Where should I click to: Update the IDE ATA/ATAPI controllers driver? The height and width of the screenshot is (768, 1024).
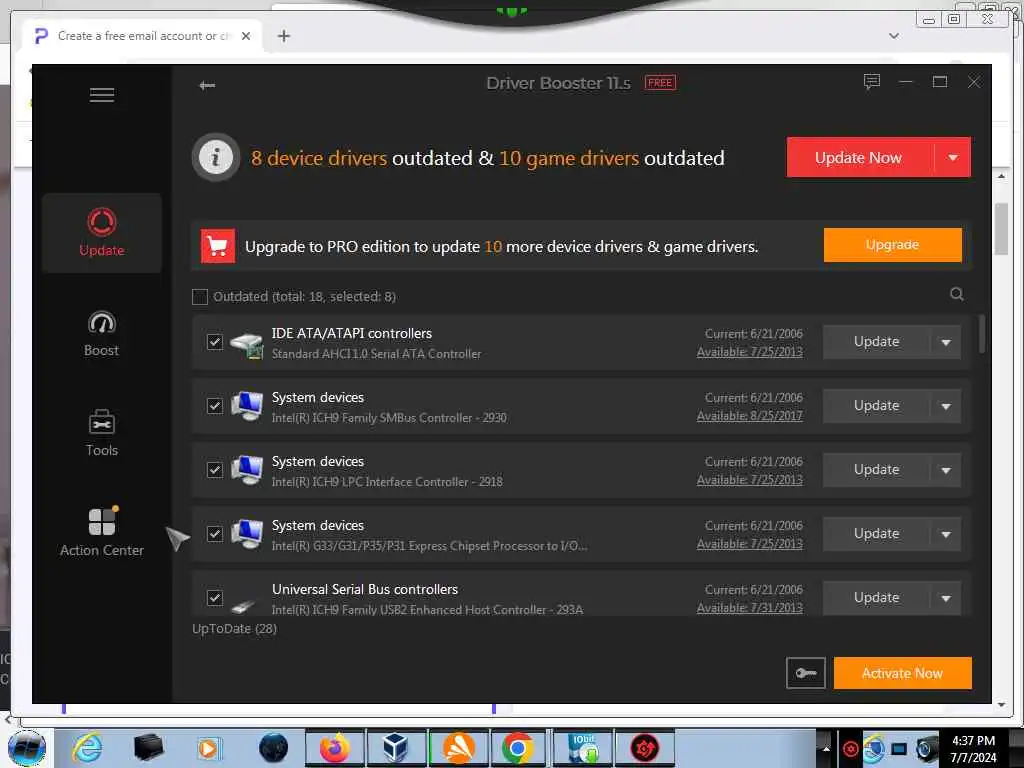pos(876,342)
